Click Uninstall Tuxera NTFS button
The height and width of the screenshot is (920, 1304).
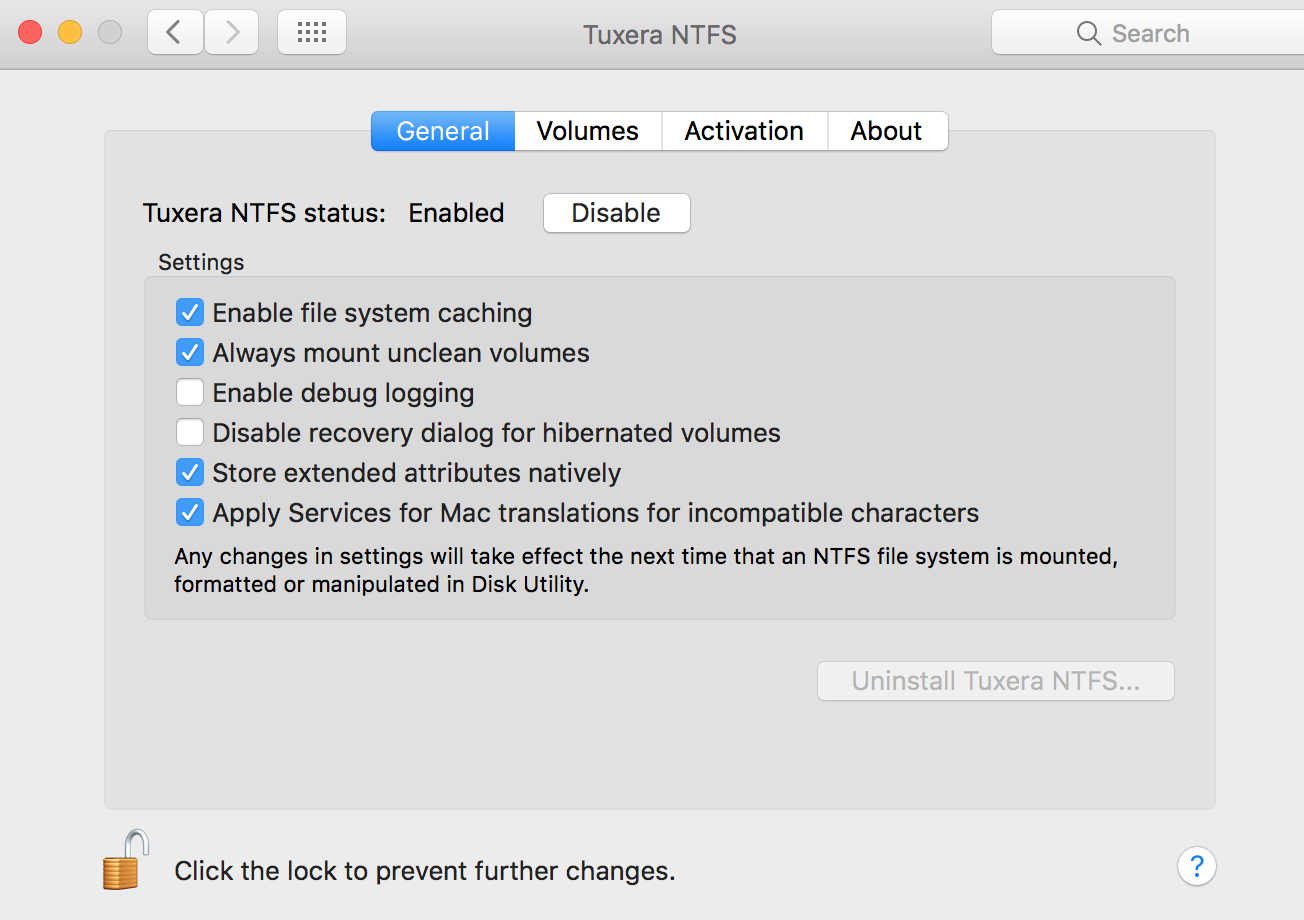[996, 681]
